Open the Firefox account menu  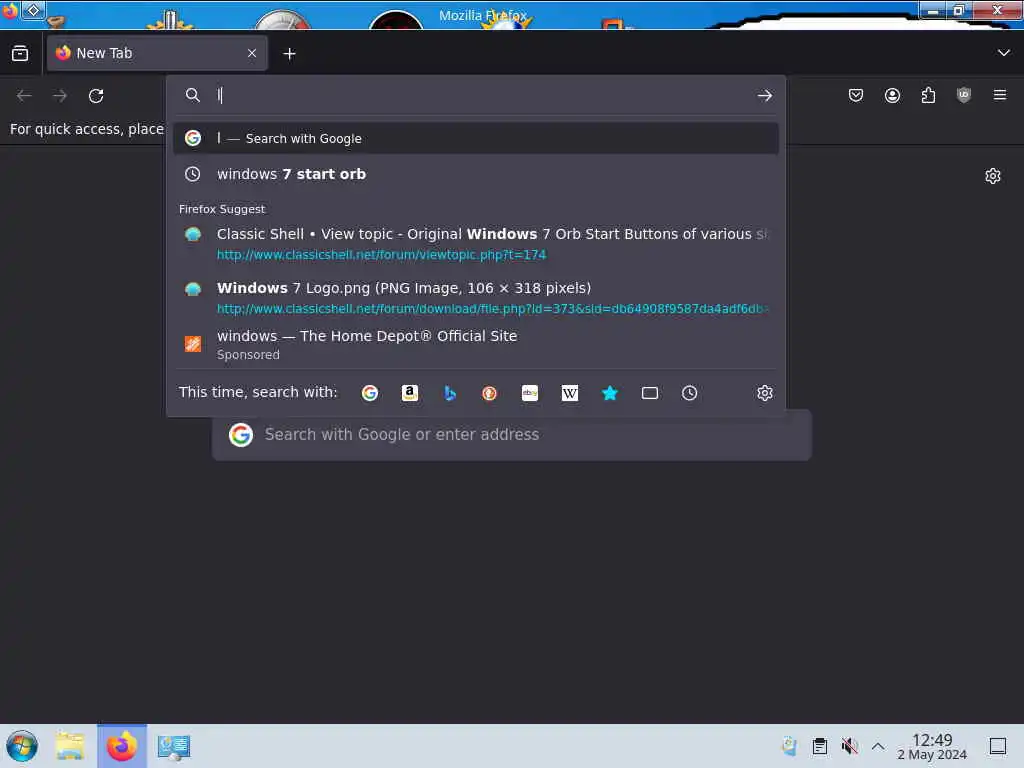pos(892,95)
